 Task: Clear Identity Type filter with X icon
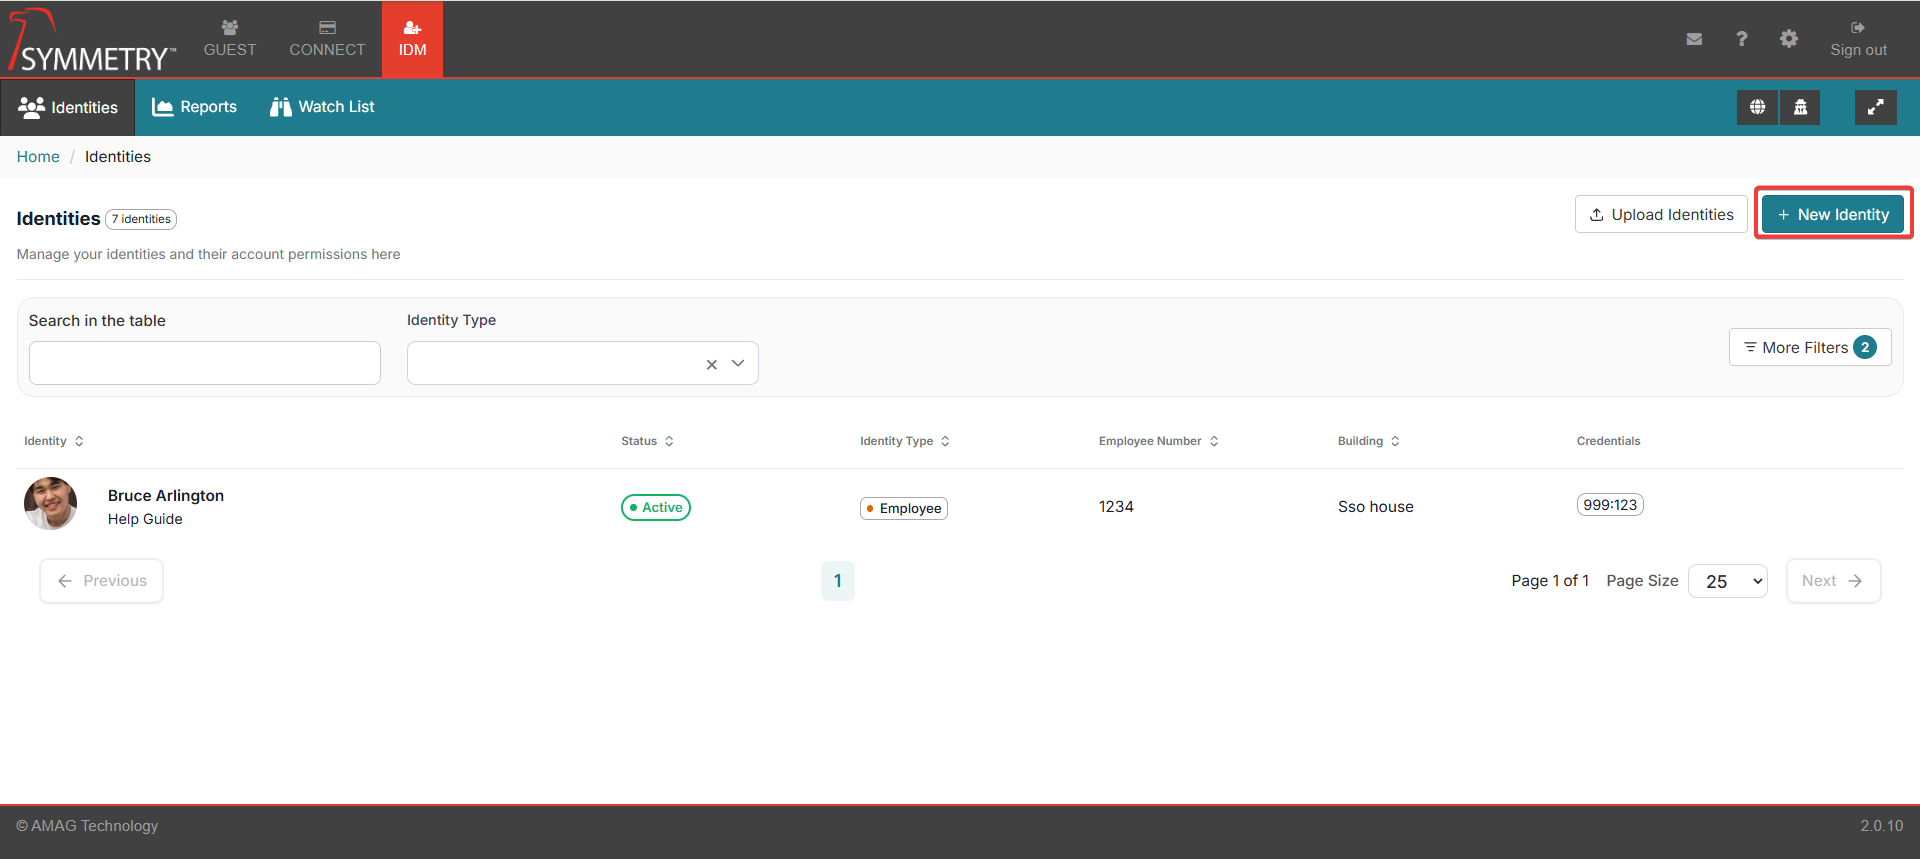(x=711, y=364)
